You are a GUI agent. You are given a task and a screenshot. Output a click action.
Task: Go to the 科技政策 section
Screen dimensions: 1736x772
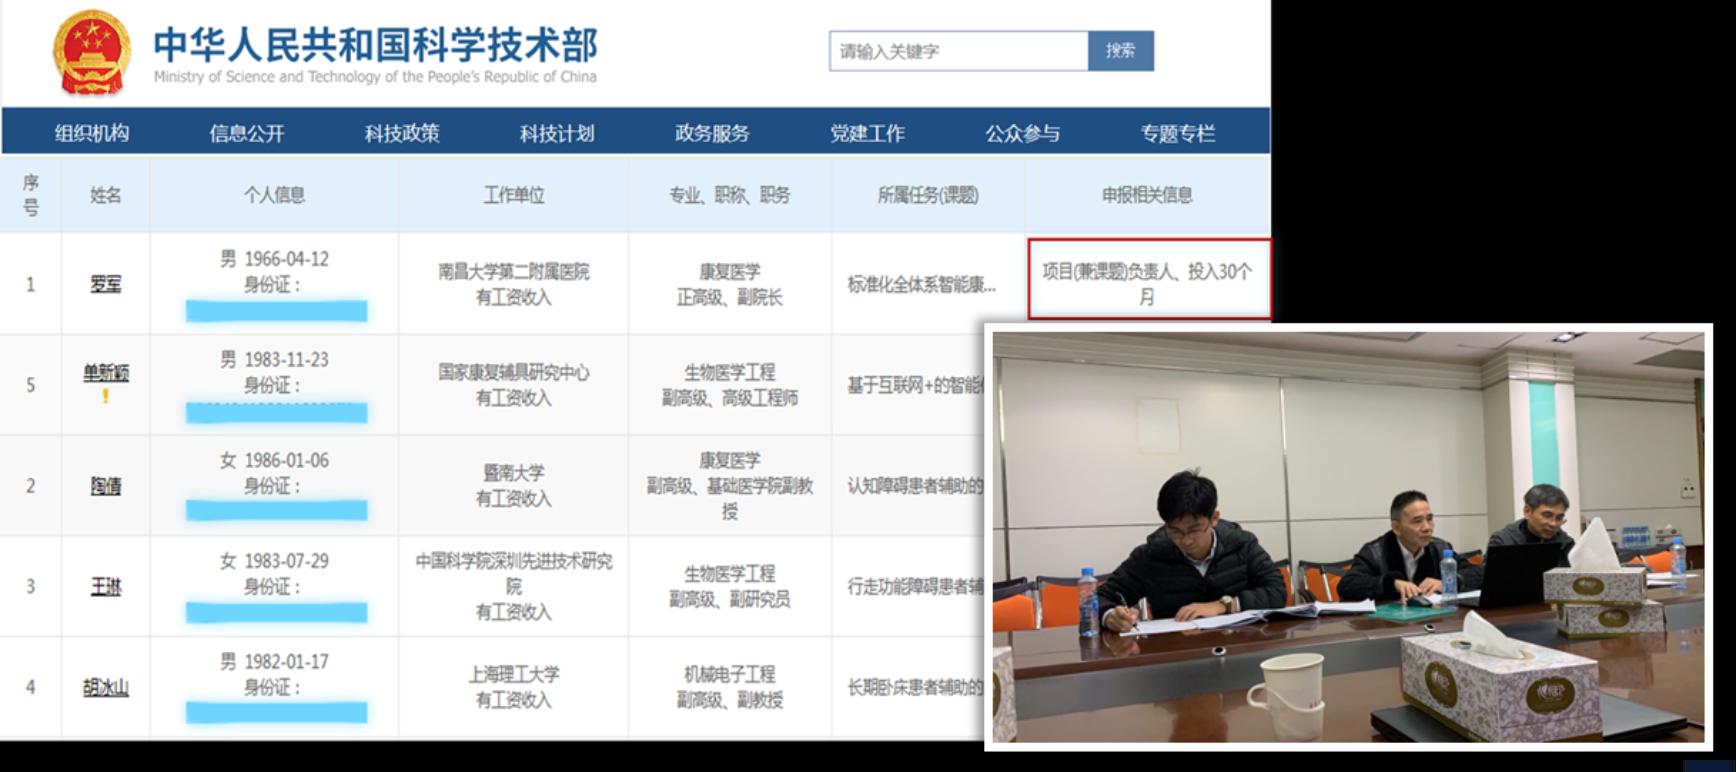(x=402, y=133)
